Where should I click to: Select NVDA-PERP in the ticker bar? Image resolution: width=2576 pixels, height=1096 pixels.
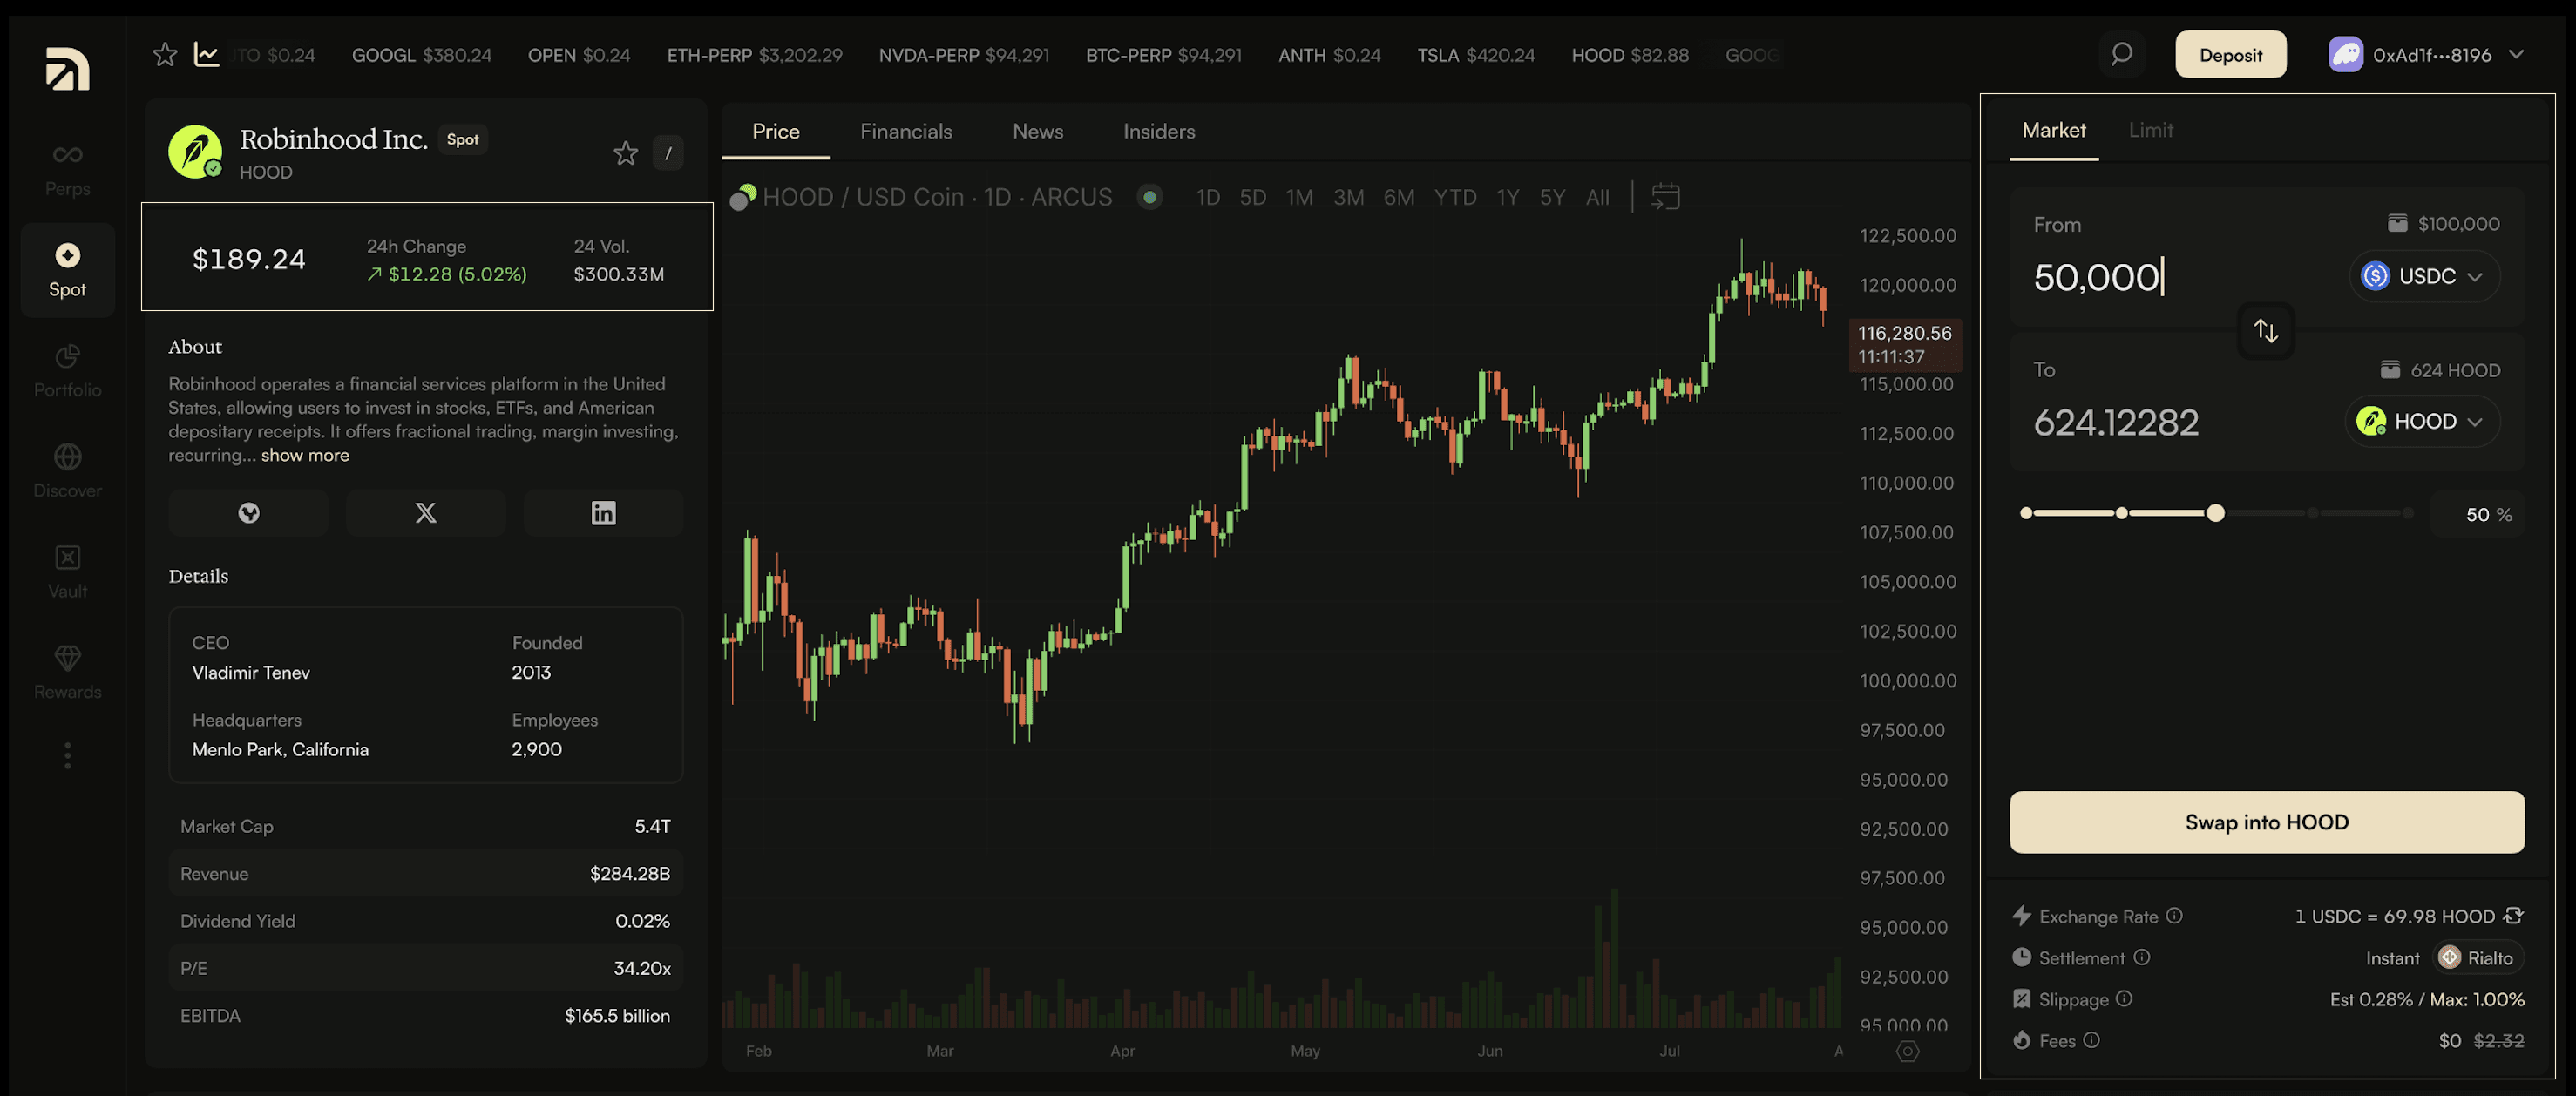pos(963,54)
